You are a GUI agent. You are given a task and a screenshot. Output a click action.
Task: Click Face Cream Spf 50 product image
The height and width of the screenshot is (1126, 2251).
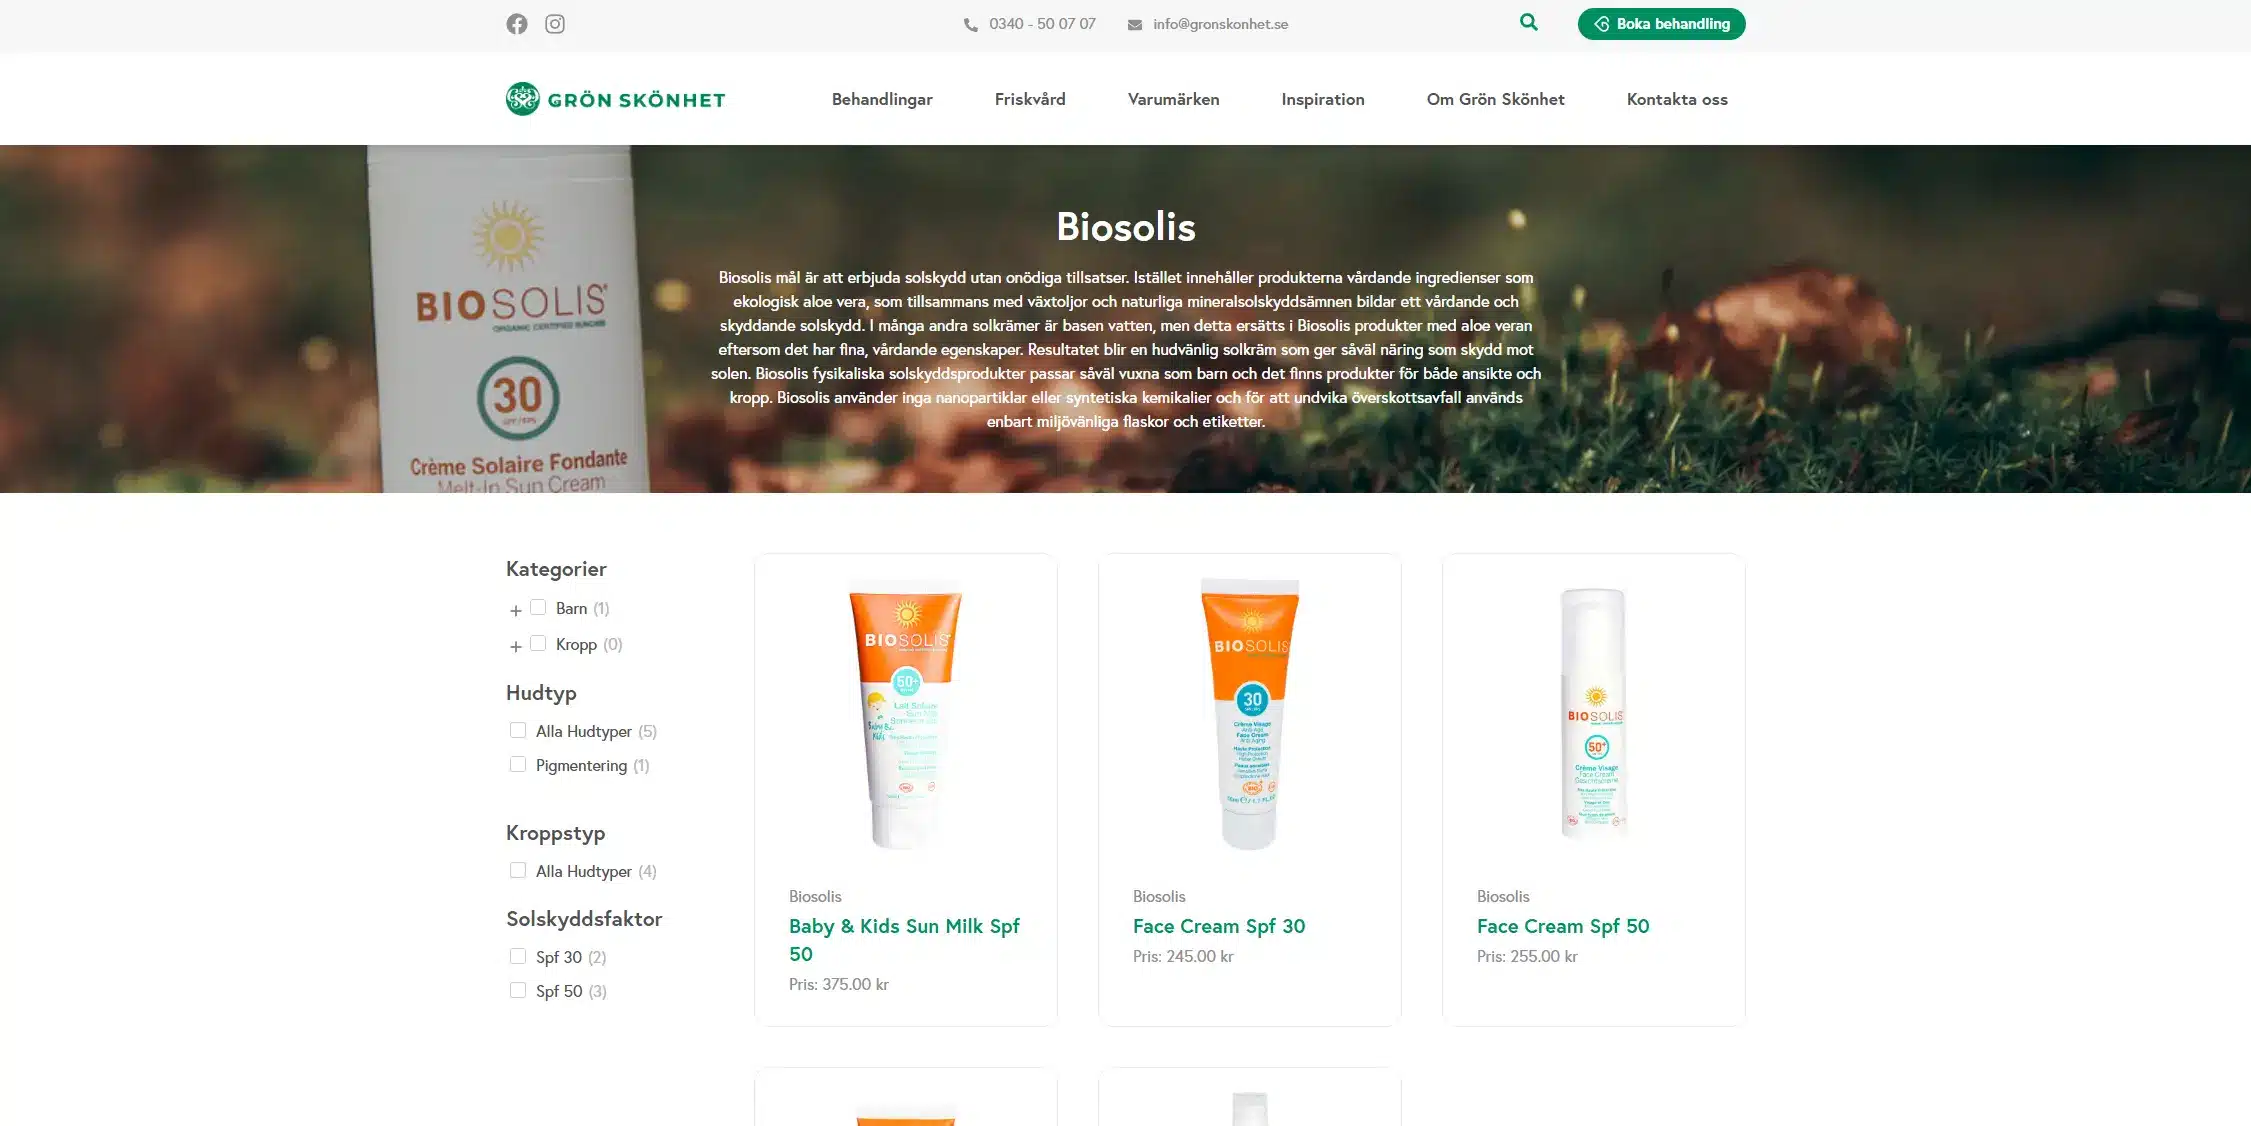tap(1593, 714)
